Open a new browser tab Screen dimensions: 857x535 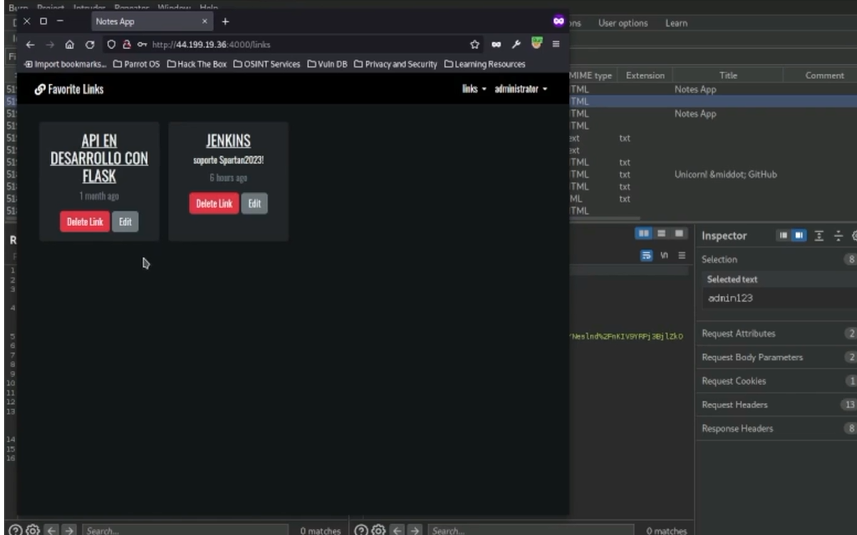click(225, 21)
